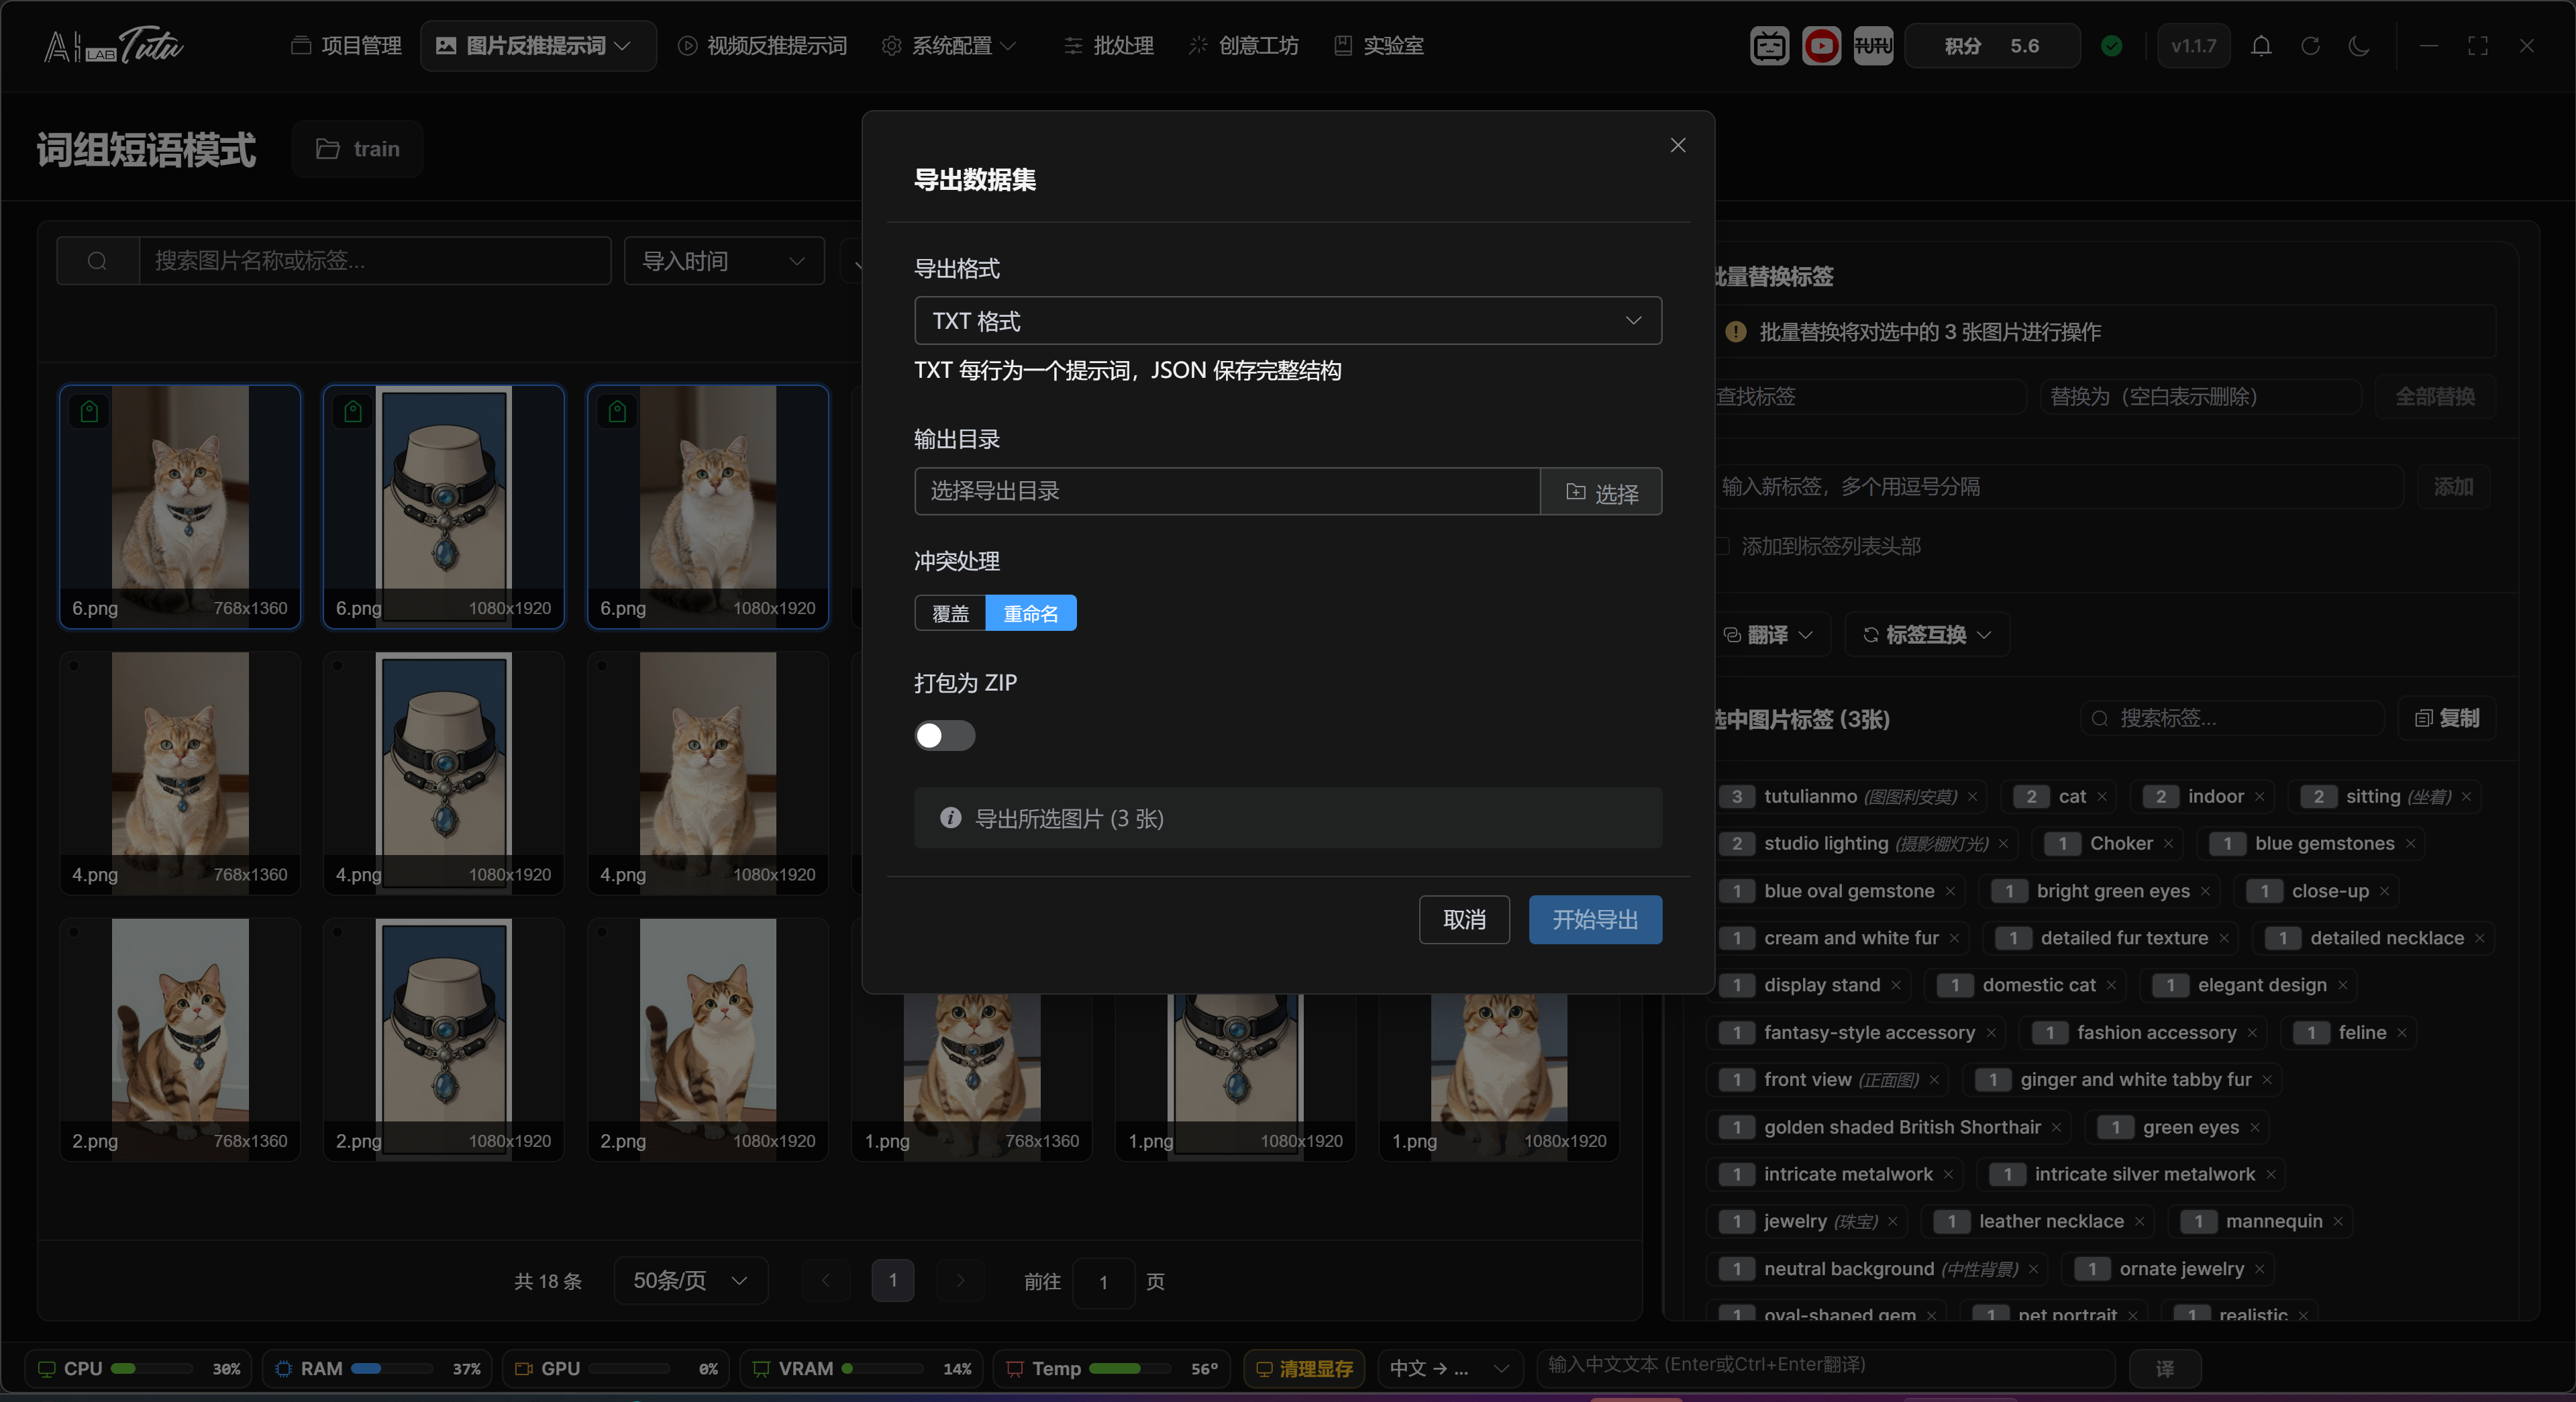Open 项目管理 menu item
The image size is (2576, 1402).
tap(346, 46)
